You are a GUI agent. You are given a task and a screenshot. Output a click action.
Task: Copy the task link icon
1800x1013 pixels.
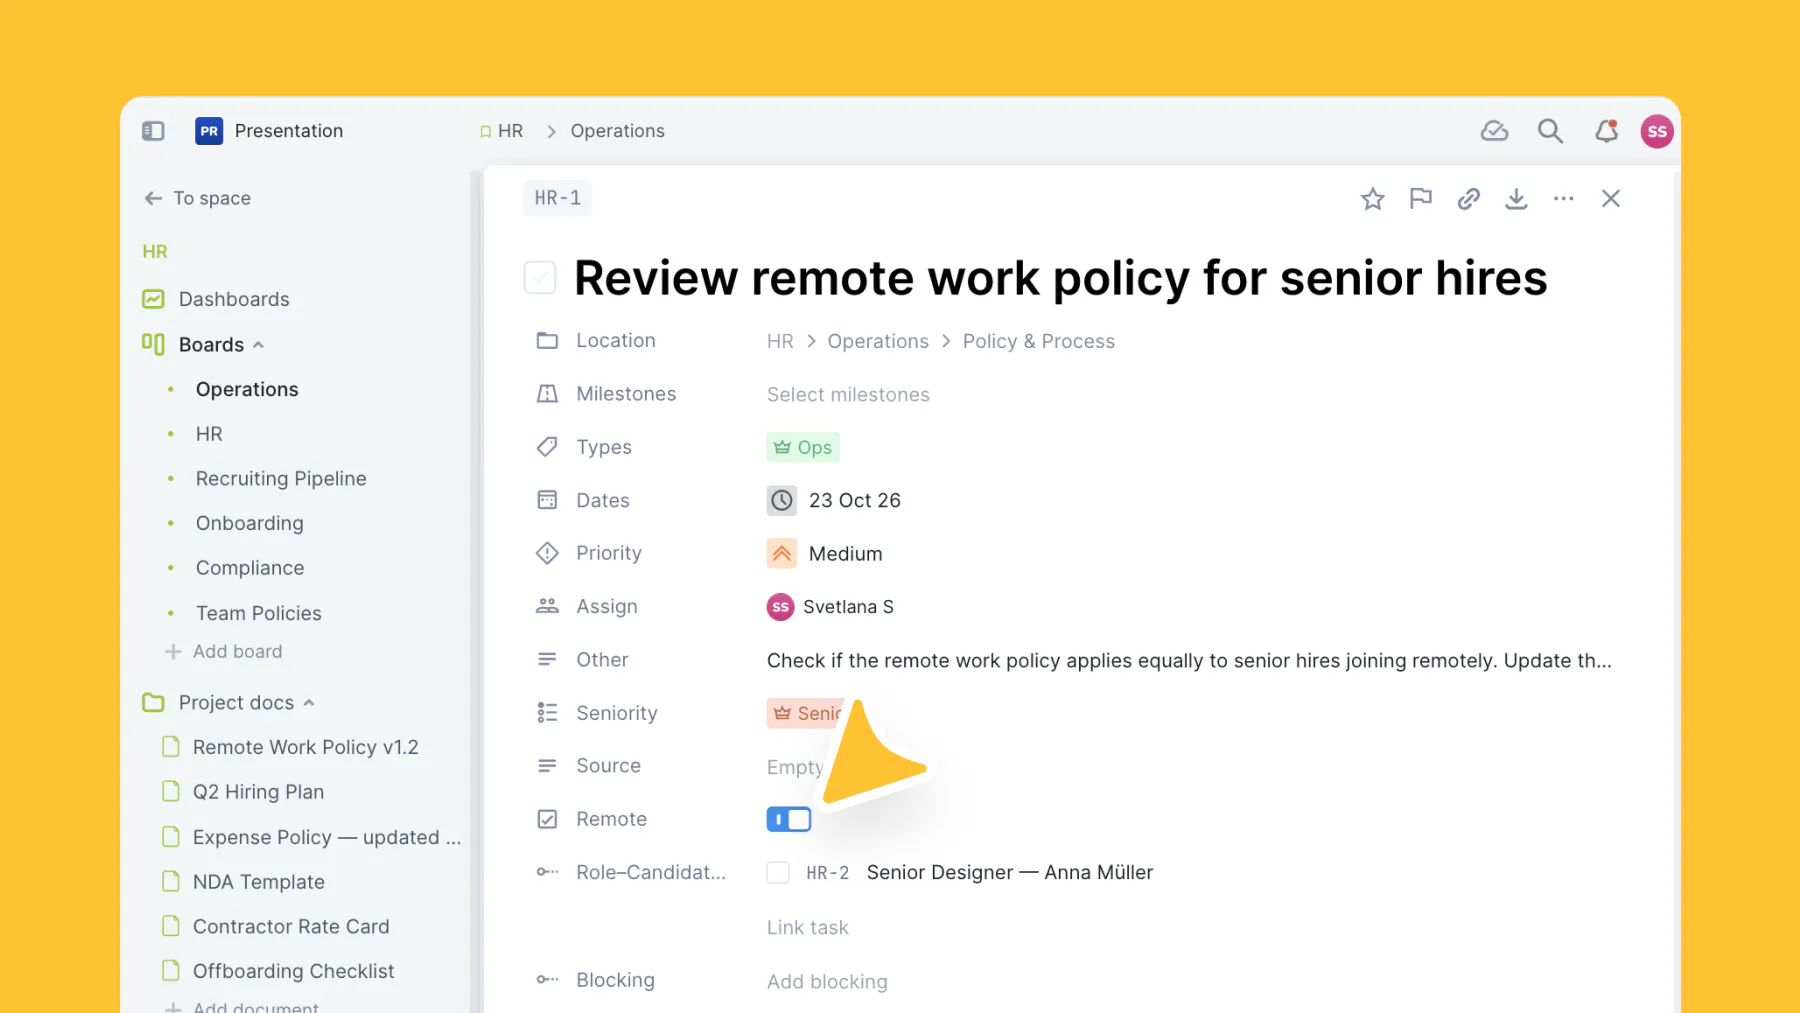[x=1468, y=199]
